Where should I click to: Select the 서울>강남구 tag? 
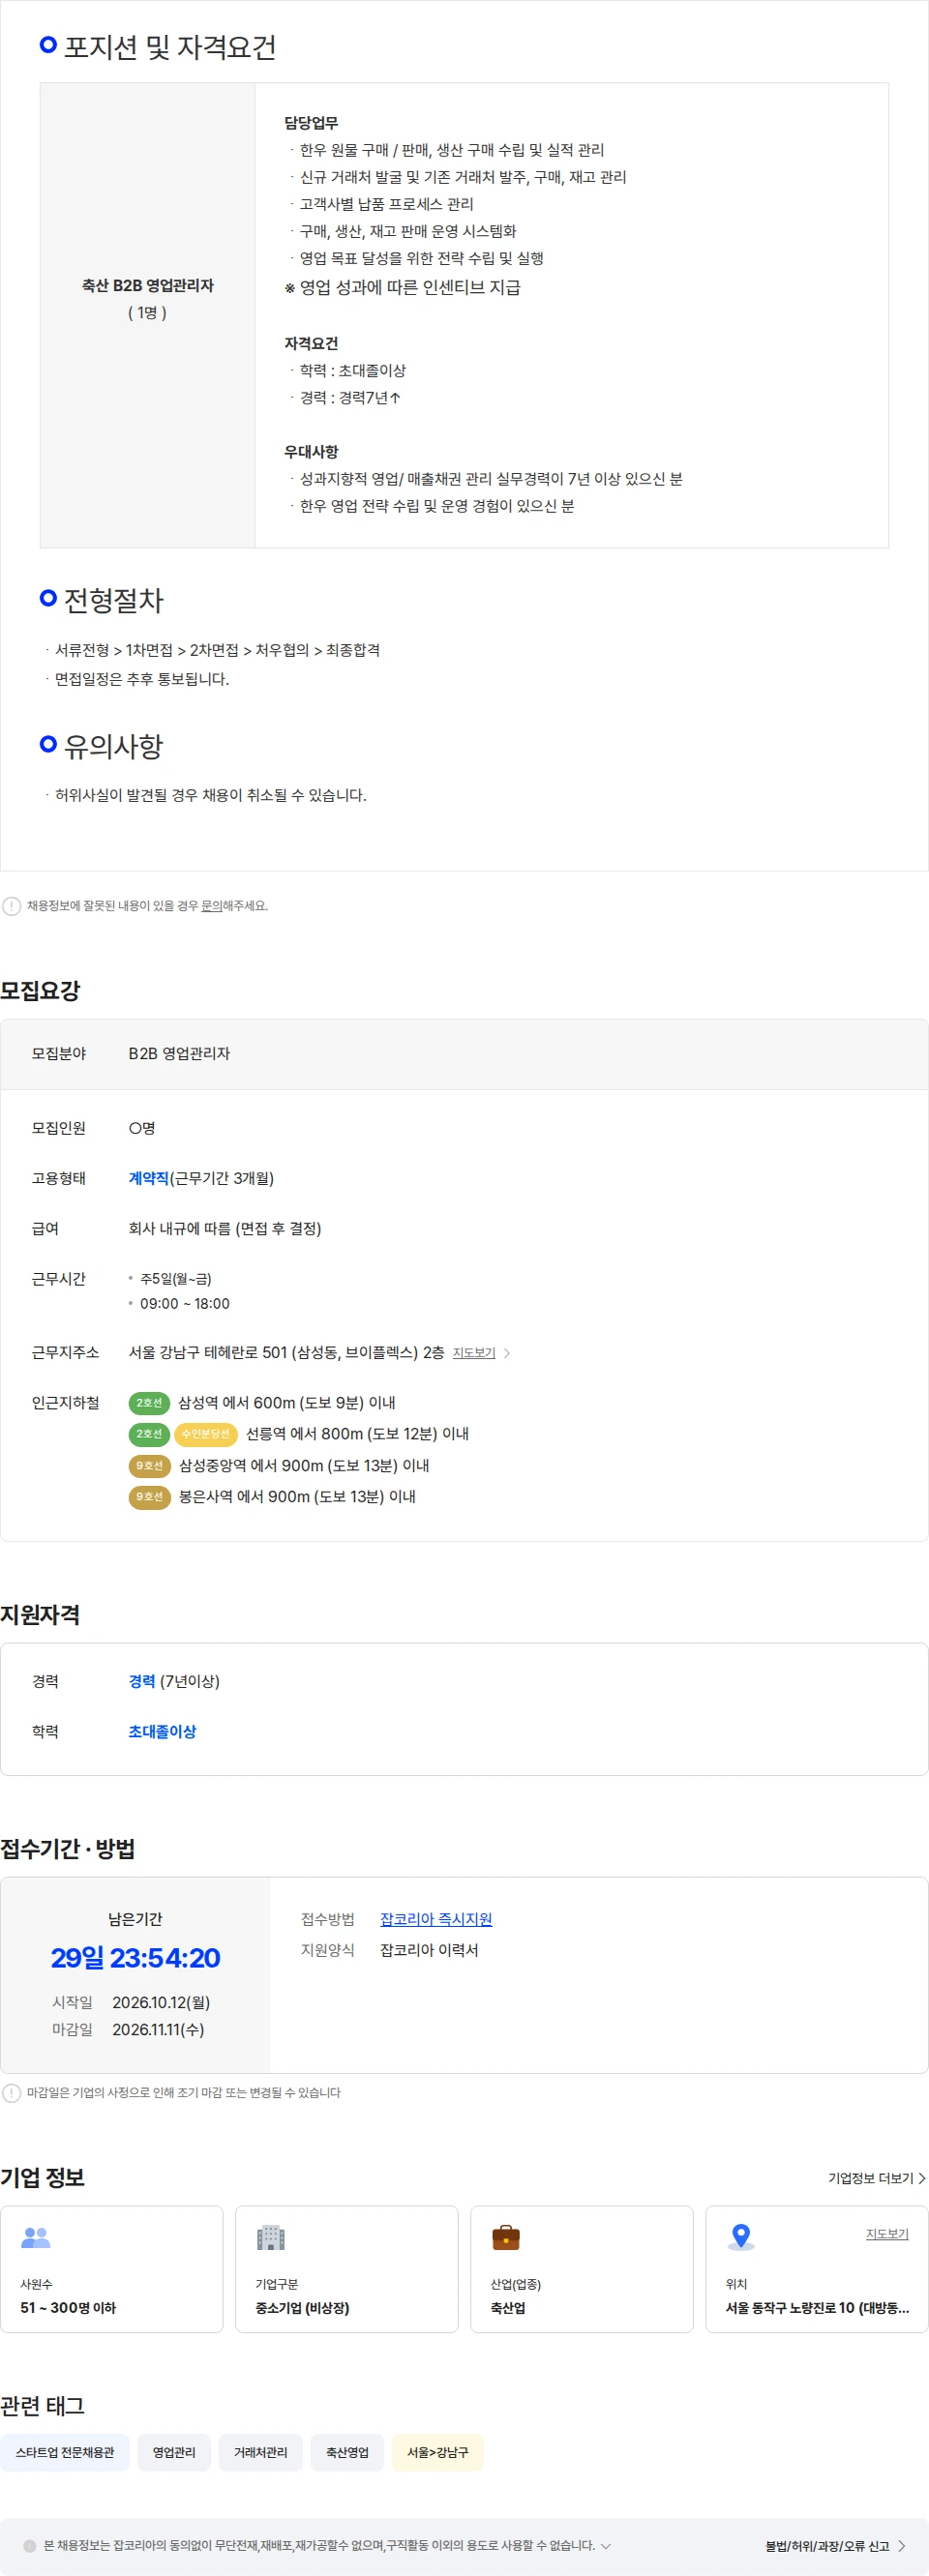[438, 2452]
